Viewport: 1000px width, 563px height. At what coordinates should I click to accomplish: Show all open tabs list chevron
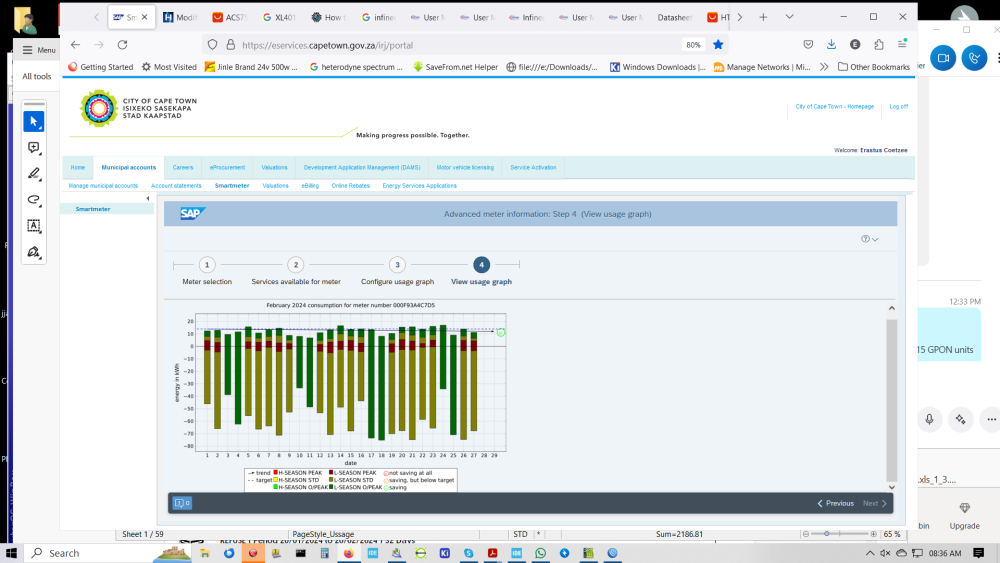[x=790, y=17]
